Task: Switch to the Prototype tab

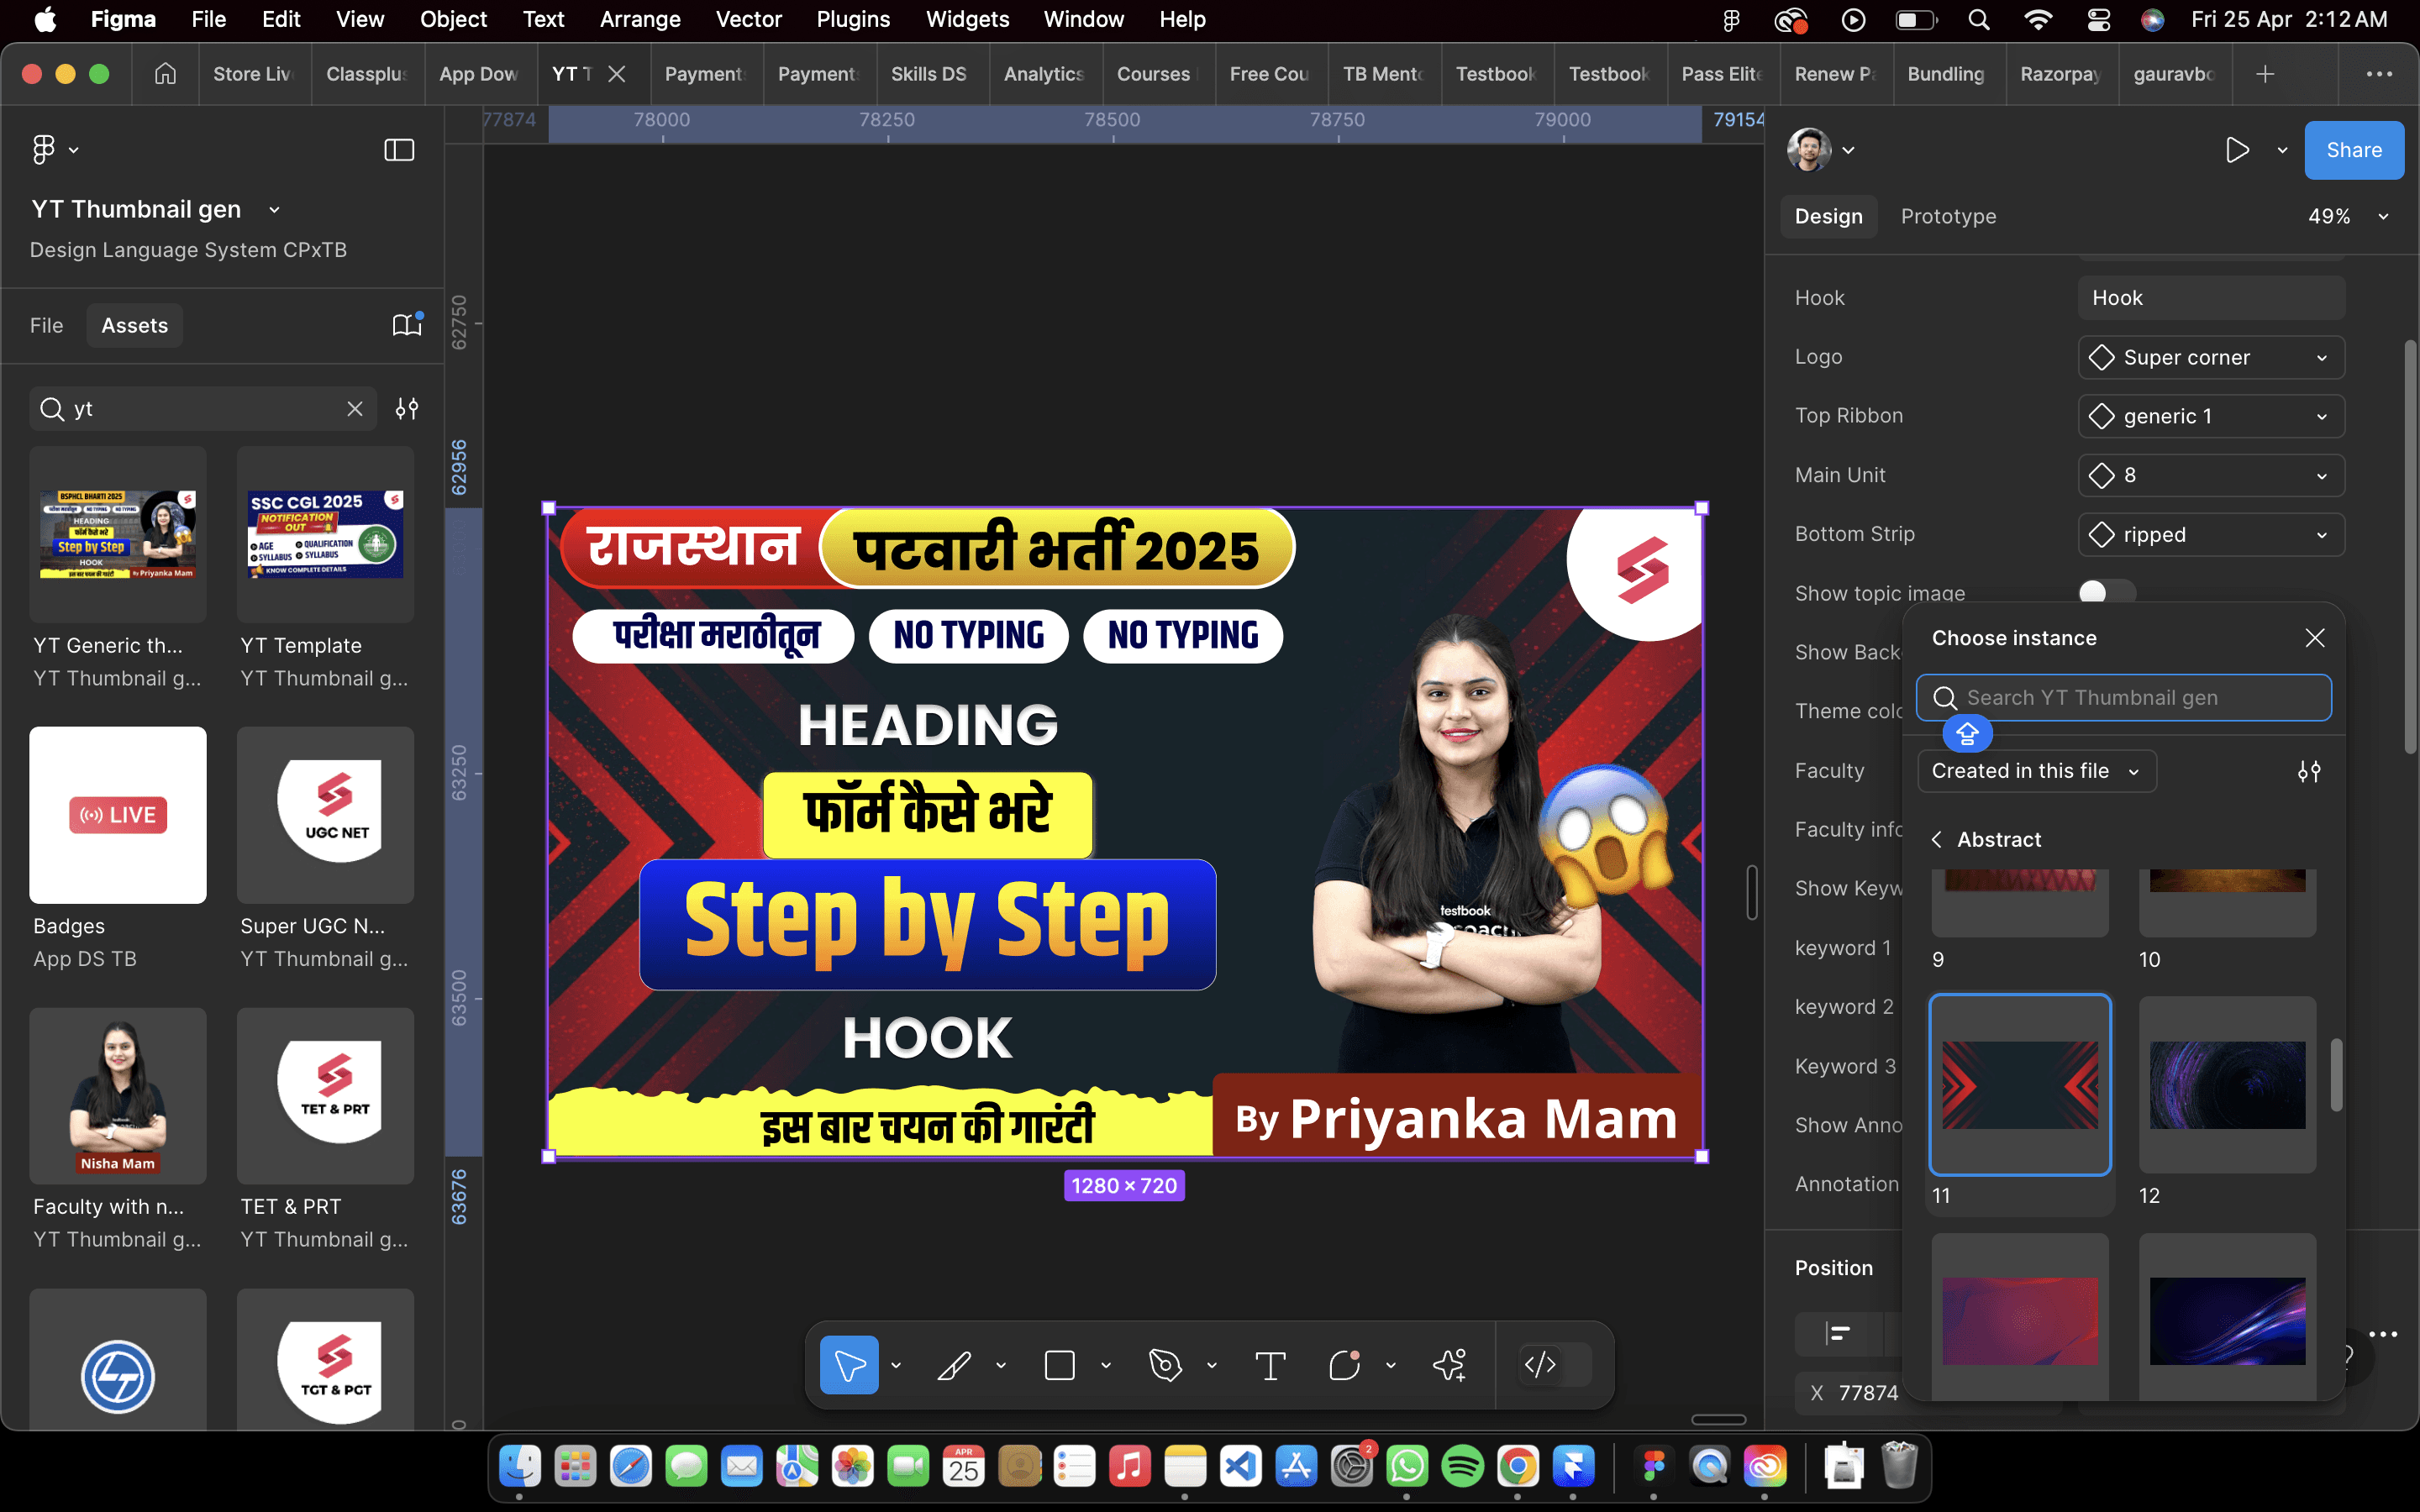Action: pos(1947,216)
